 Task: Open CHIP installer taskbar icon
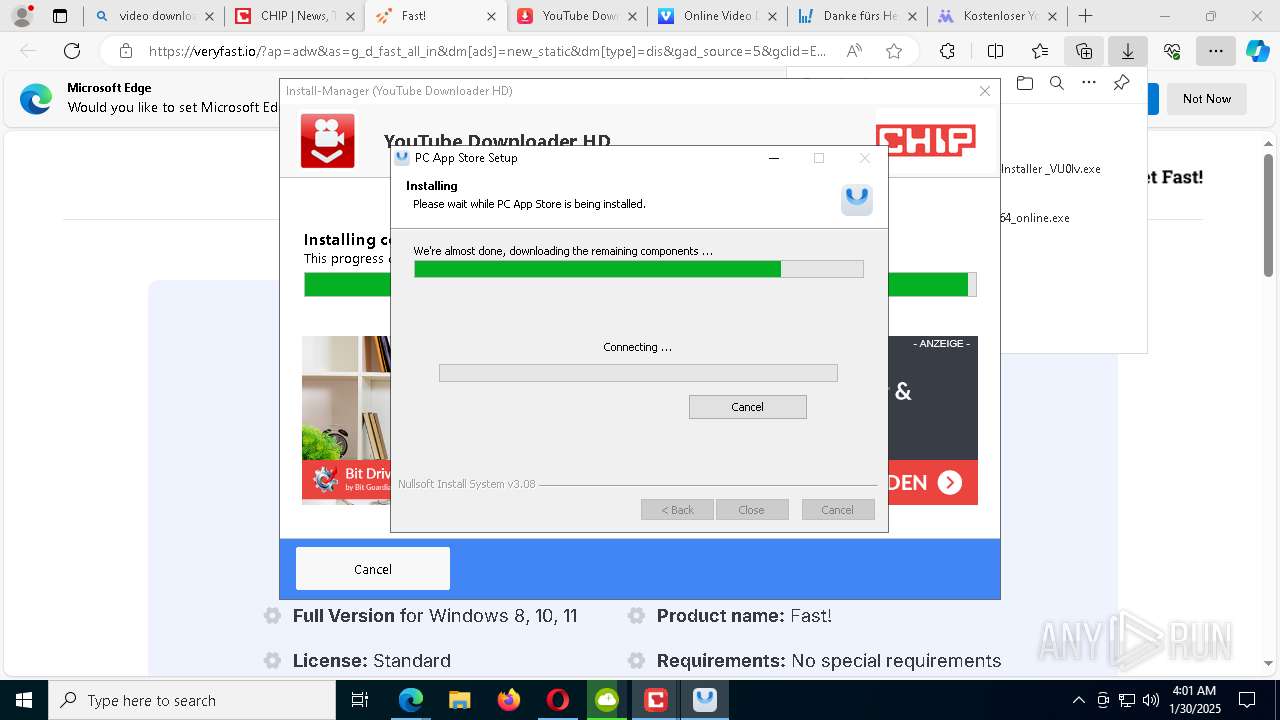pos(655,700)
